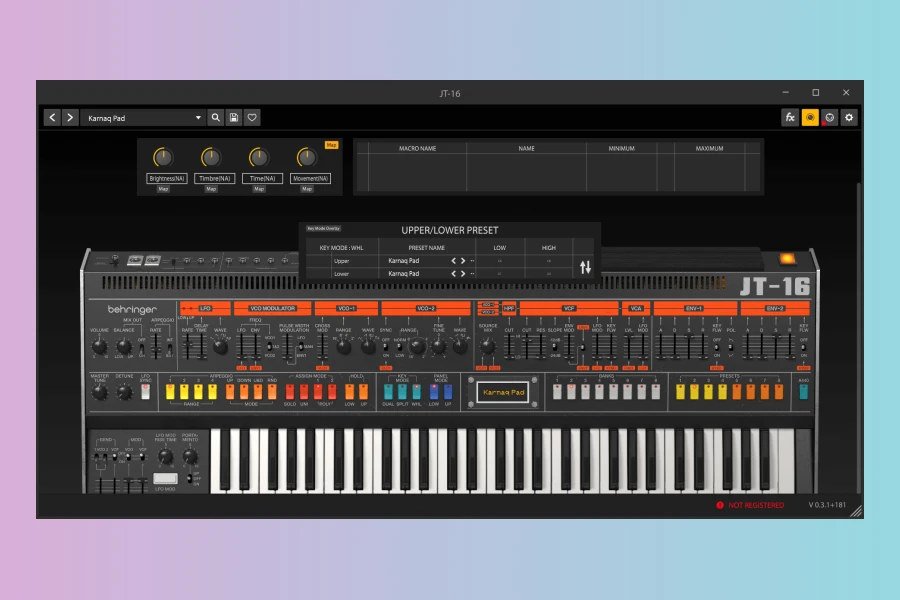Click the SOURCE MIX knob
Image resolution: width=900 pixels, height=600 pixels.
click(487, 346)
